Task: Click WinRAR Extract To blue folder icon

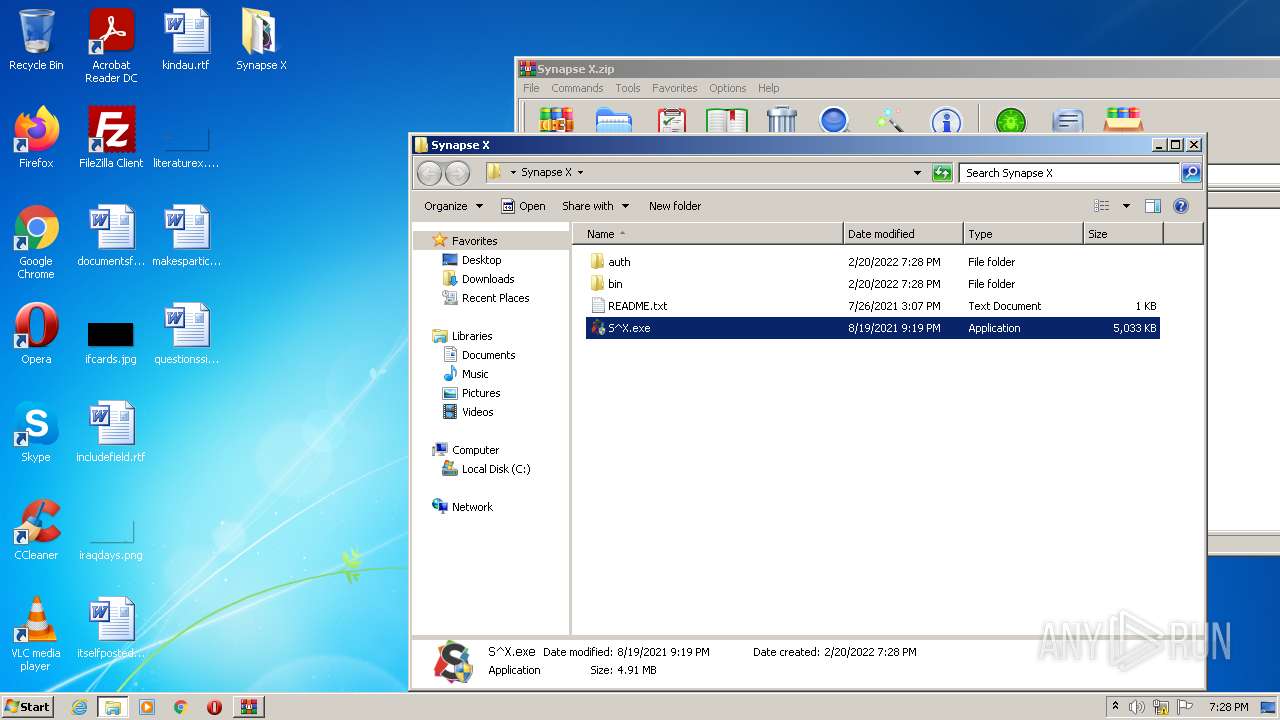Action: pos(614,120)
